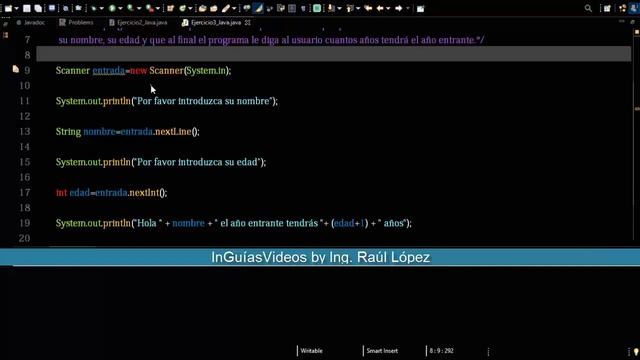The height and width of the screenshot is (360, 640).
Task: Click the Save All icon
Action: tap(38, 8)
